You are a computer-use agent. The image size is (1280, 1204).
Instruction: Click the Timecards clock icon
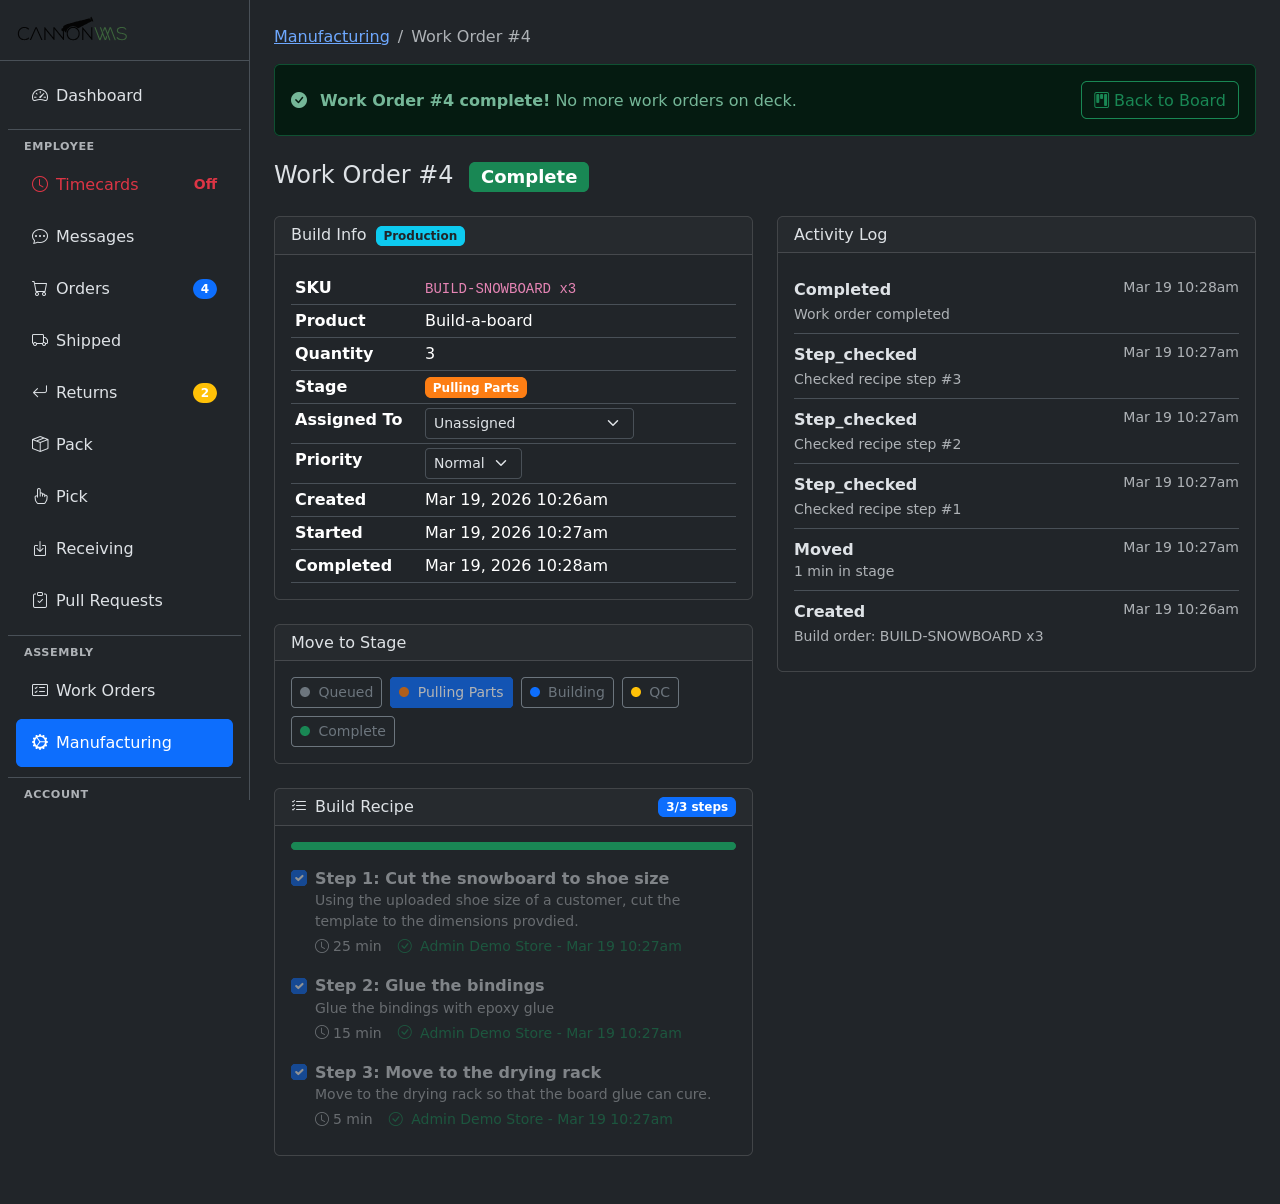(x=40, y=184)
